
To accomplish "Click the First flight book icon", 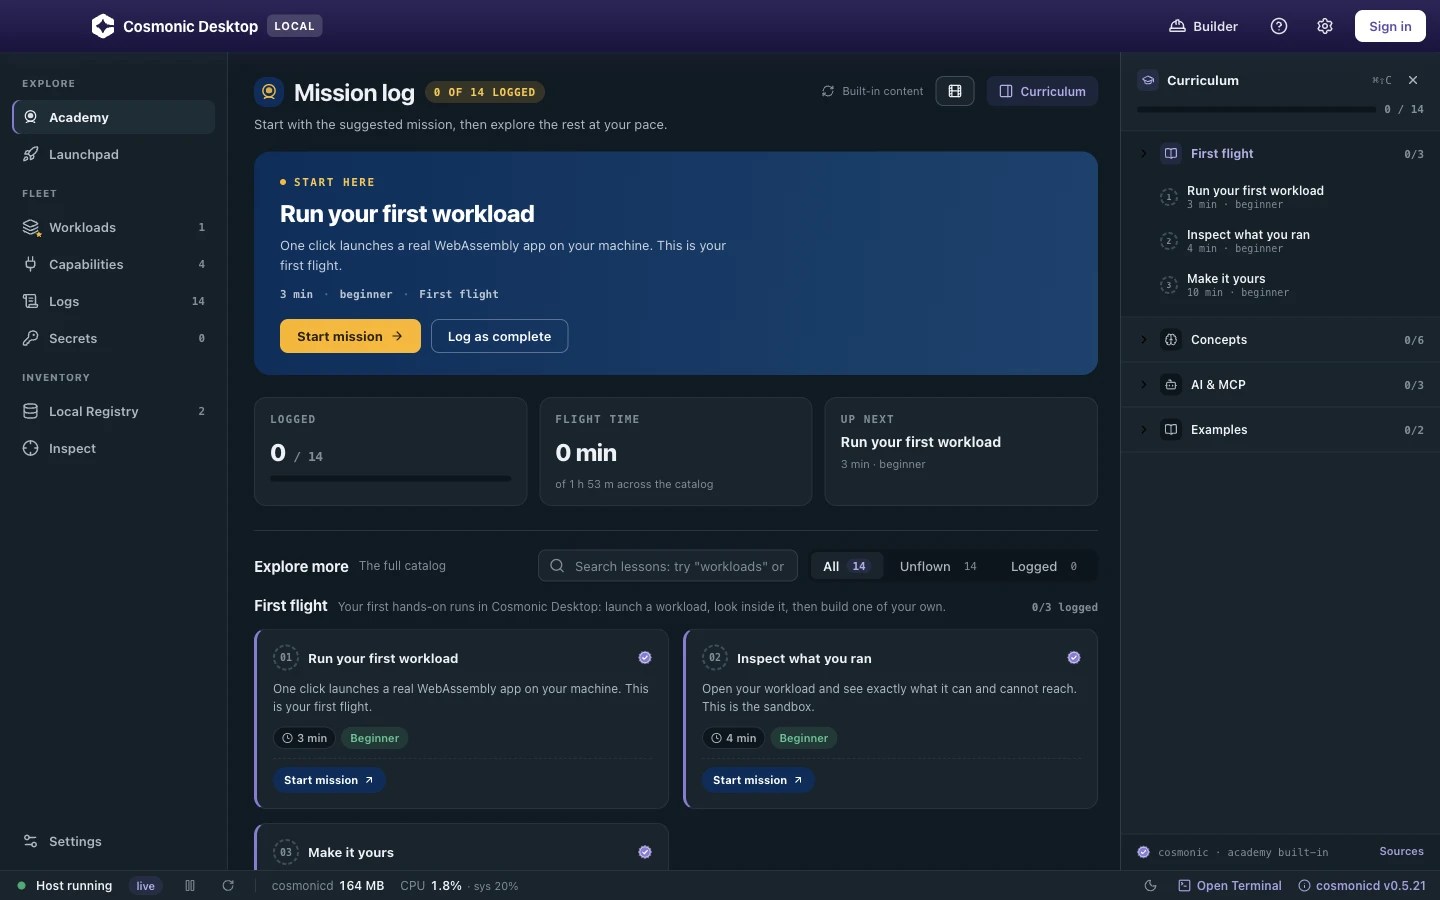I will (1171, 153).
